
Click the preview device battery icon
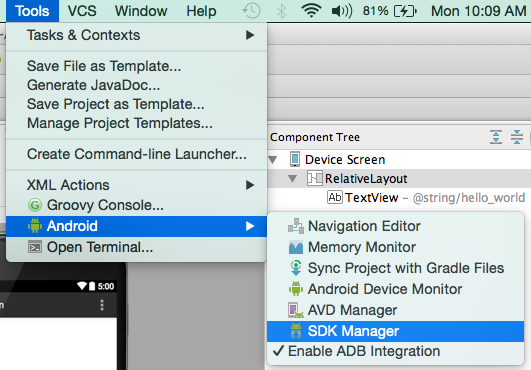92,286
